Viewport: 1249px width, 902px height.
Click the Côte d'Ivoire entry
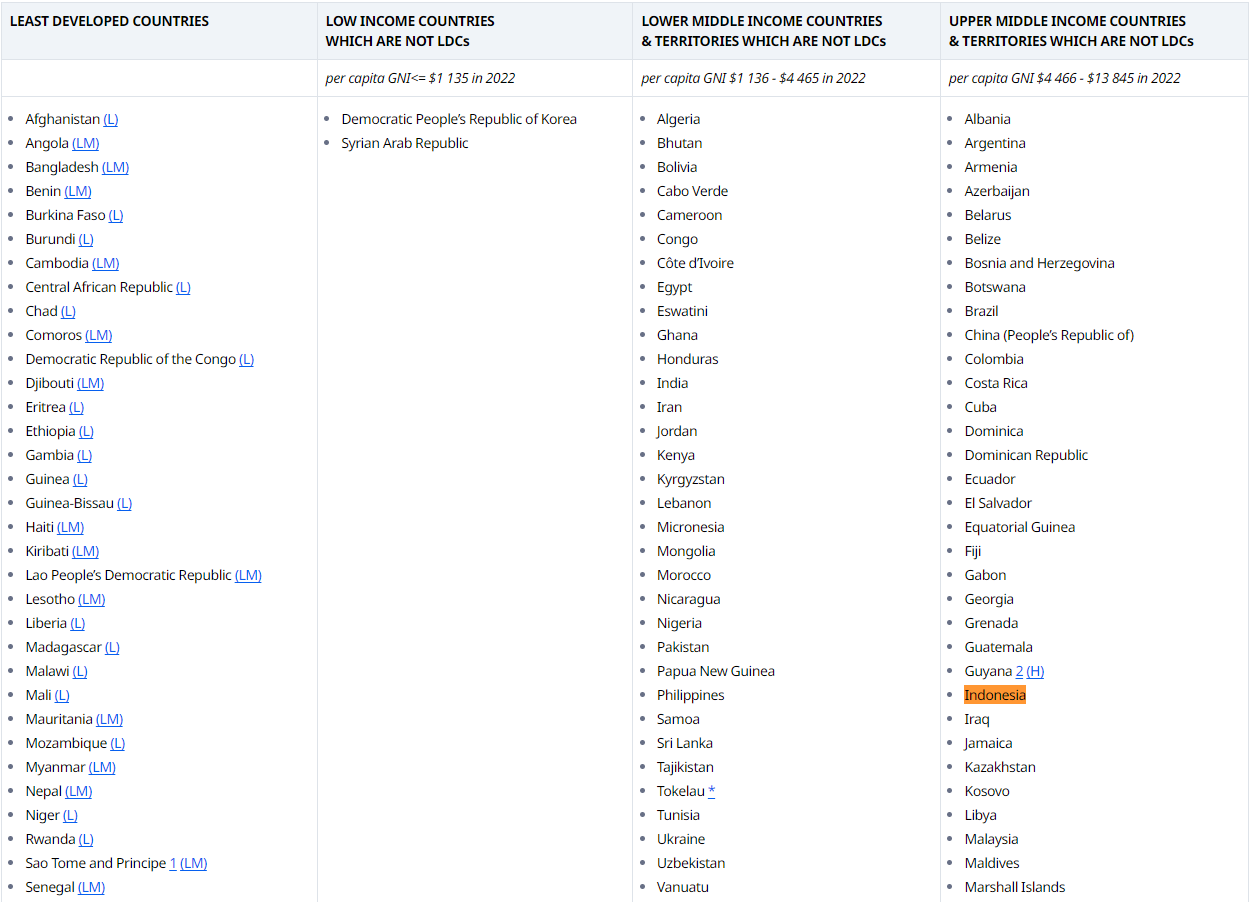(695, 263)
